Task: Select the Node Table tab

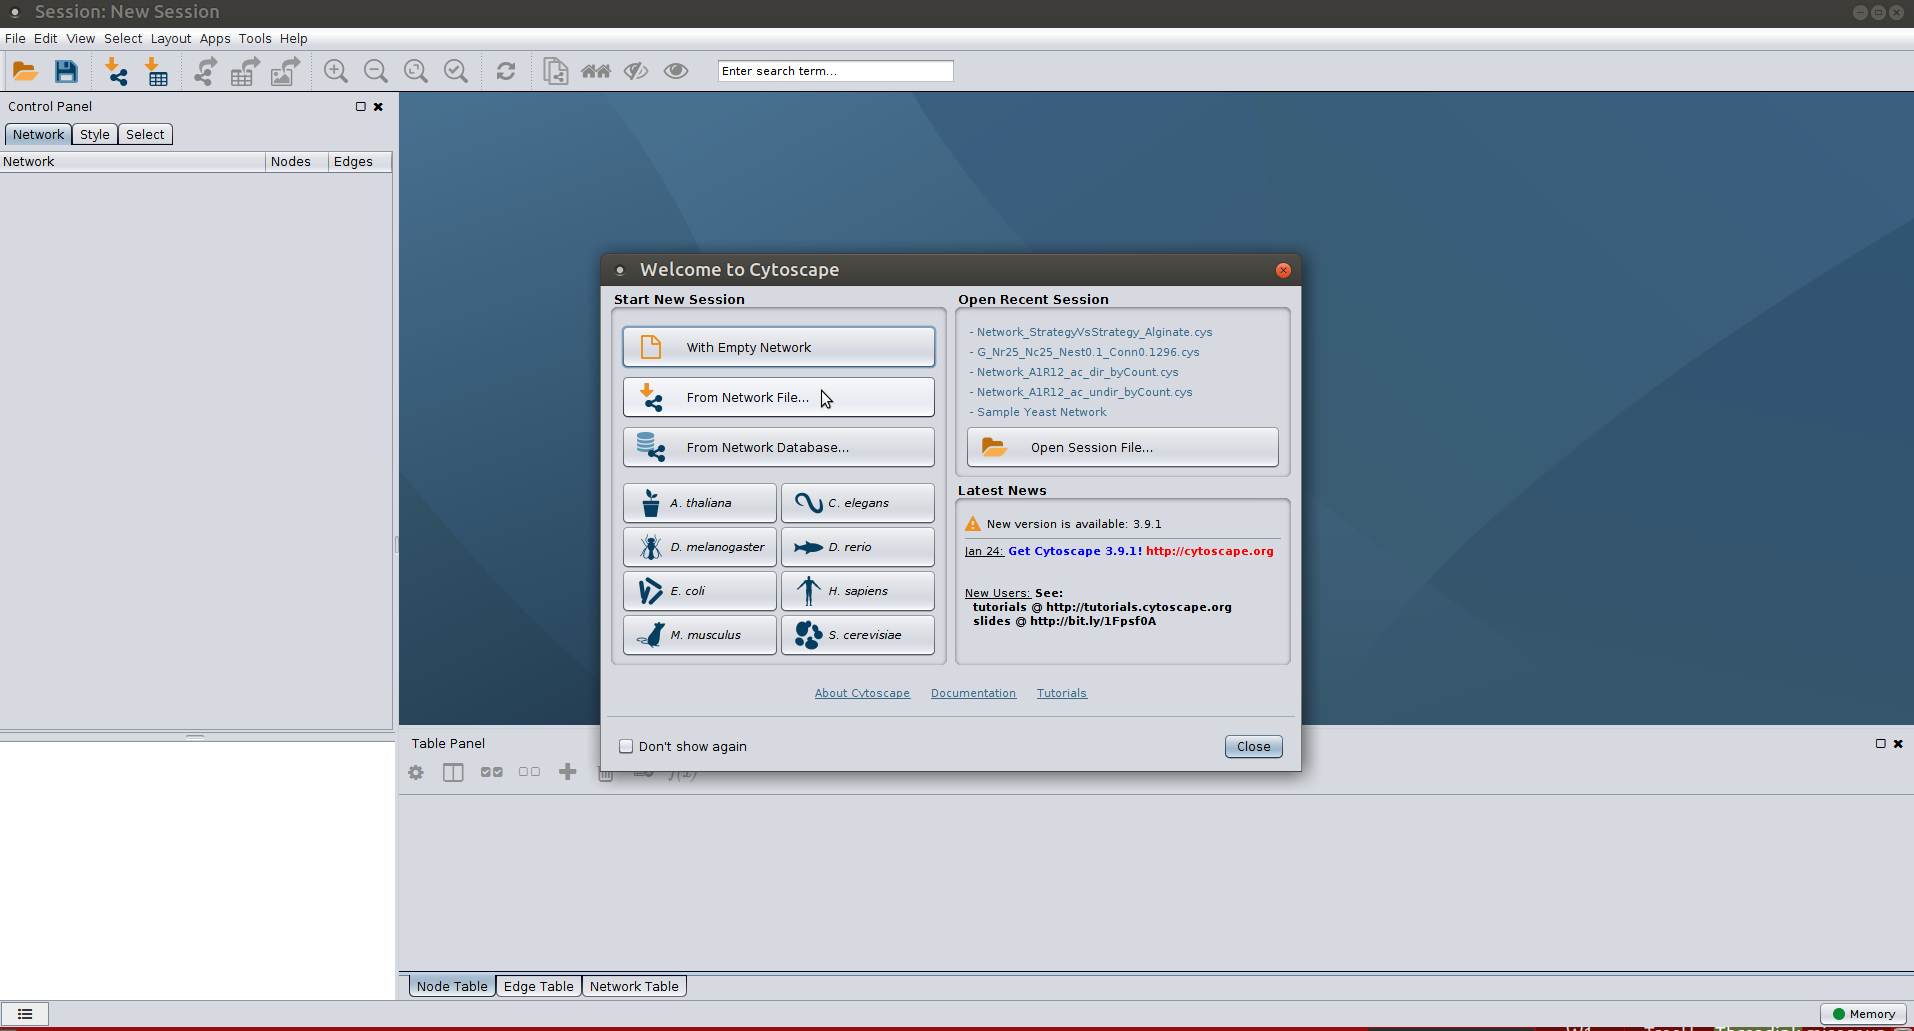Action: point(452,986)
